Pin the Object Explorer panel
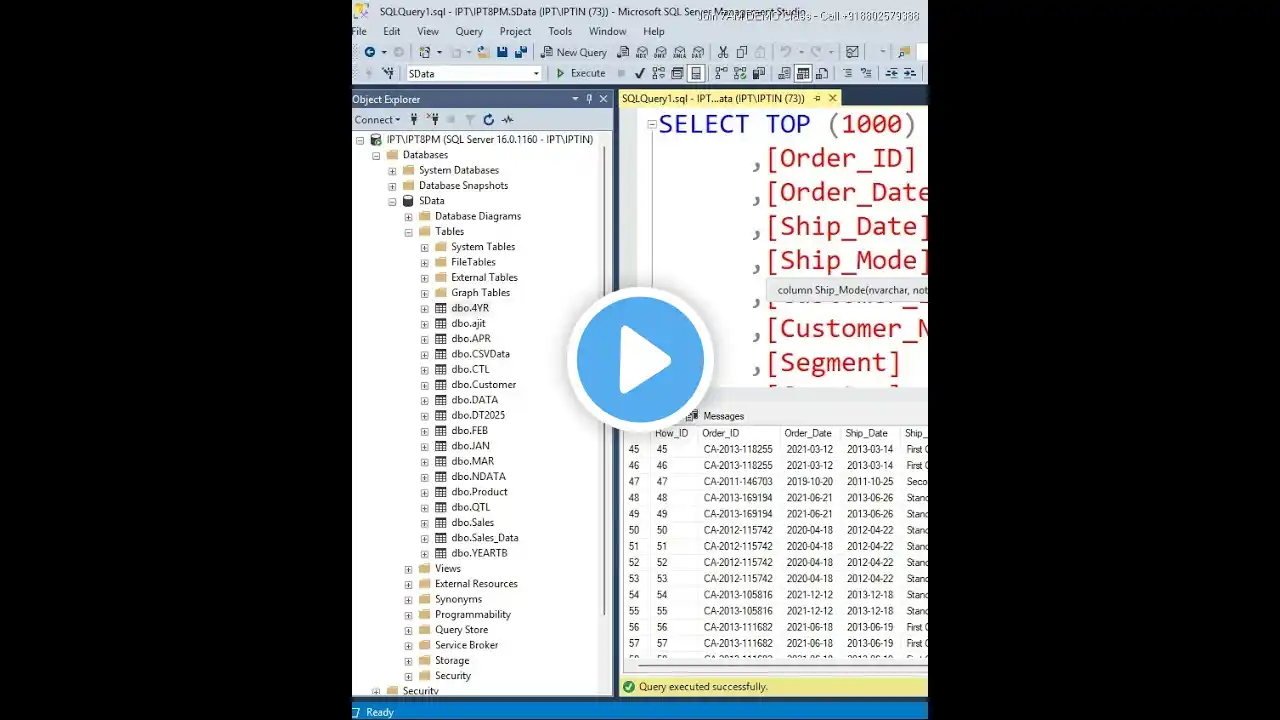1280x720 pixels. pos(589,99)
